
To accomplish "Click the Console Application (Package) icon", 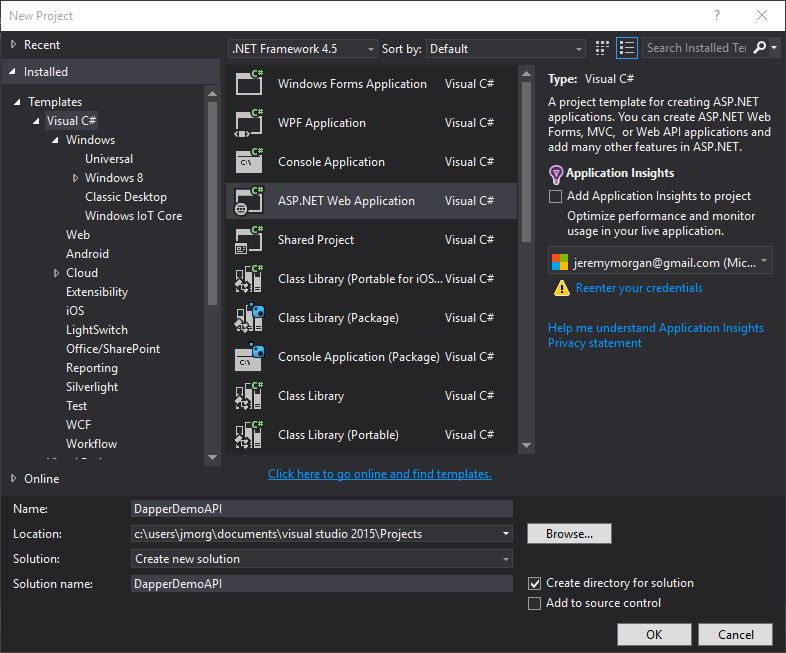I will coord(249,357).
